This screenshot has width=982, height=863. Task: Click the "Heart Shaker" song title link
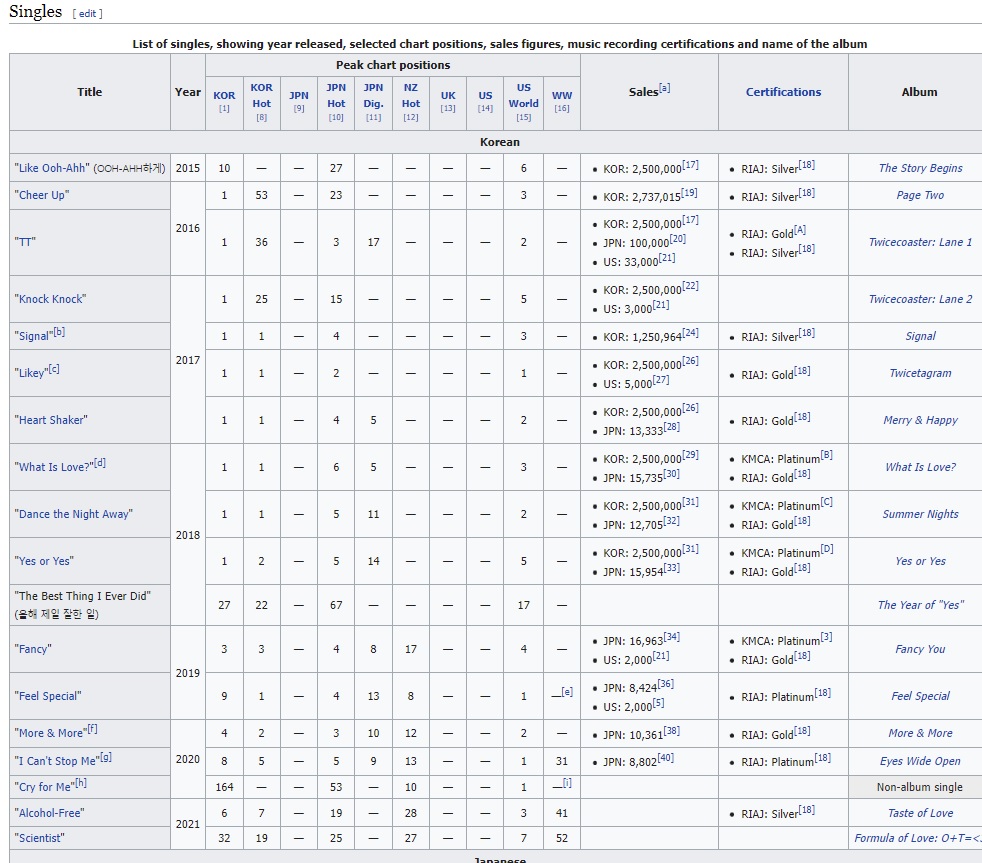click(x=51, y=420)
